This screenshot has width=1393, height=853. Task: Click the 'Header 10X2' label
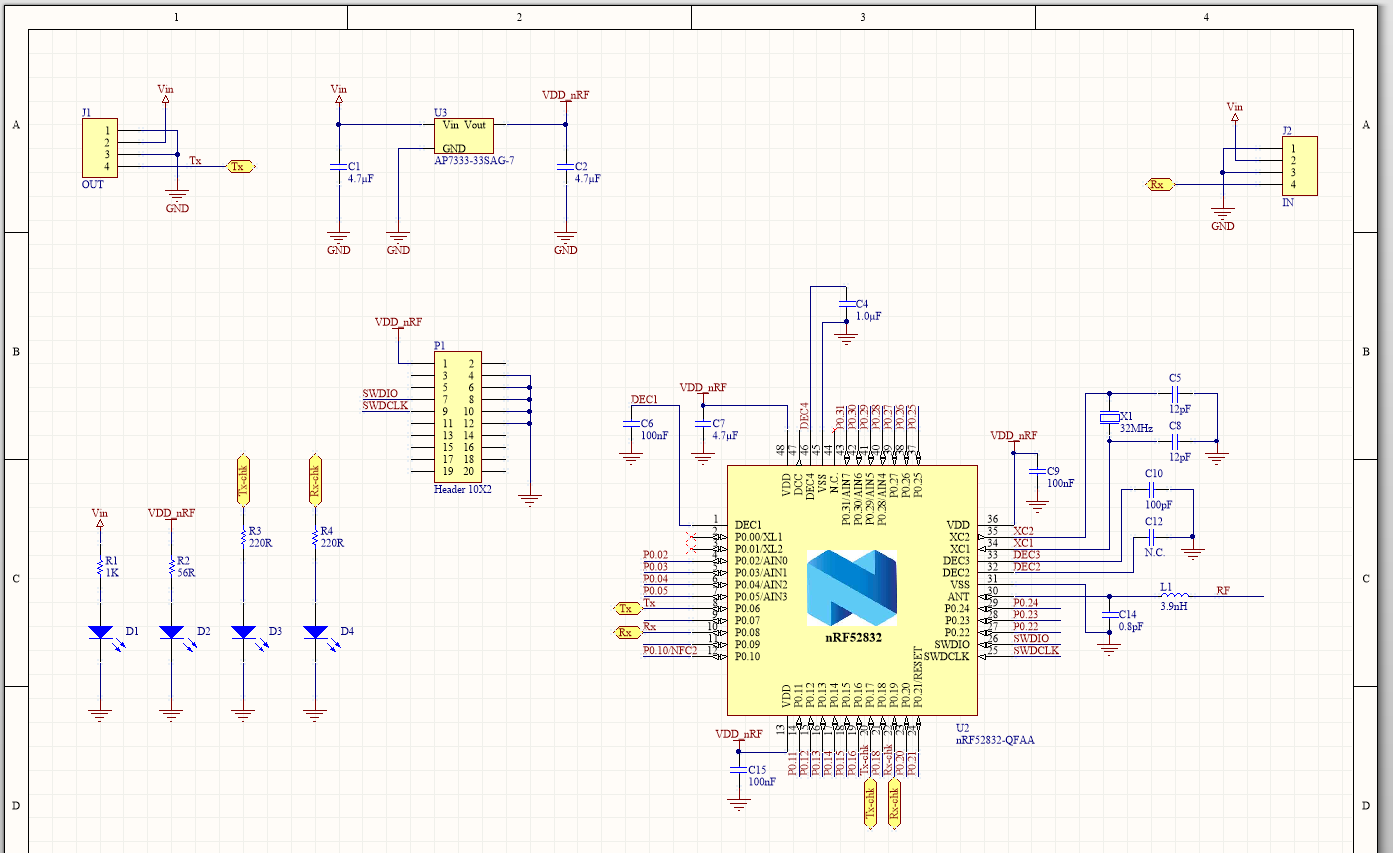point(463,490)
